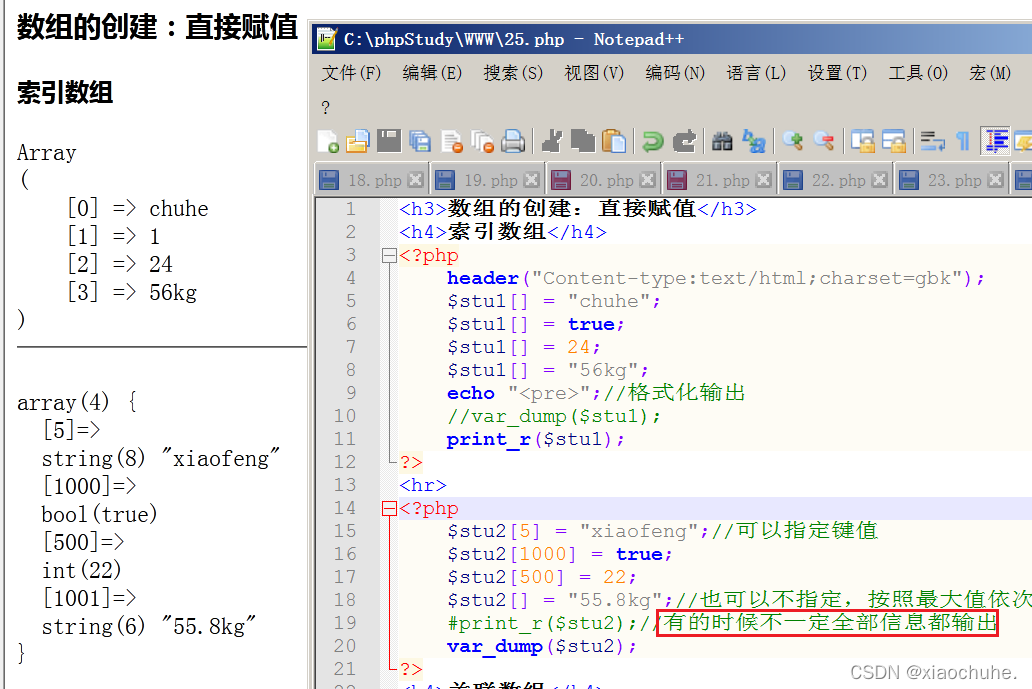Open the 视图(V) menu

pyautogui.click(x=594, y=72)
